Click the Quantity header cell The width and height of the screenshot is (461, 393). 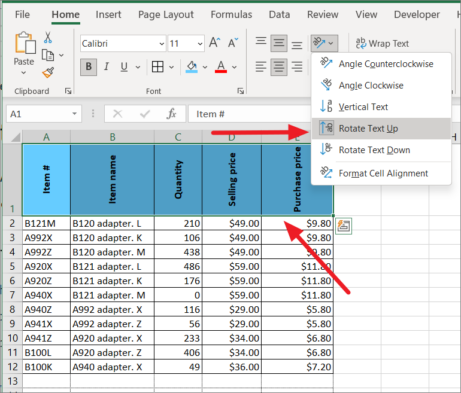point(178,180)
